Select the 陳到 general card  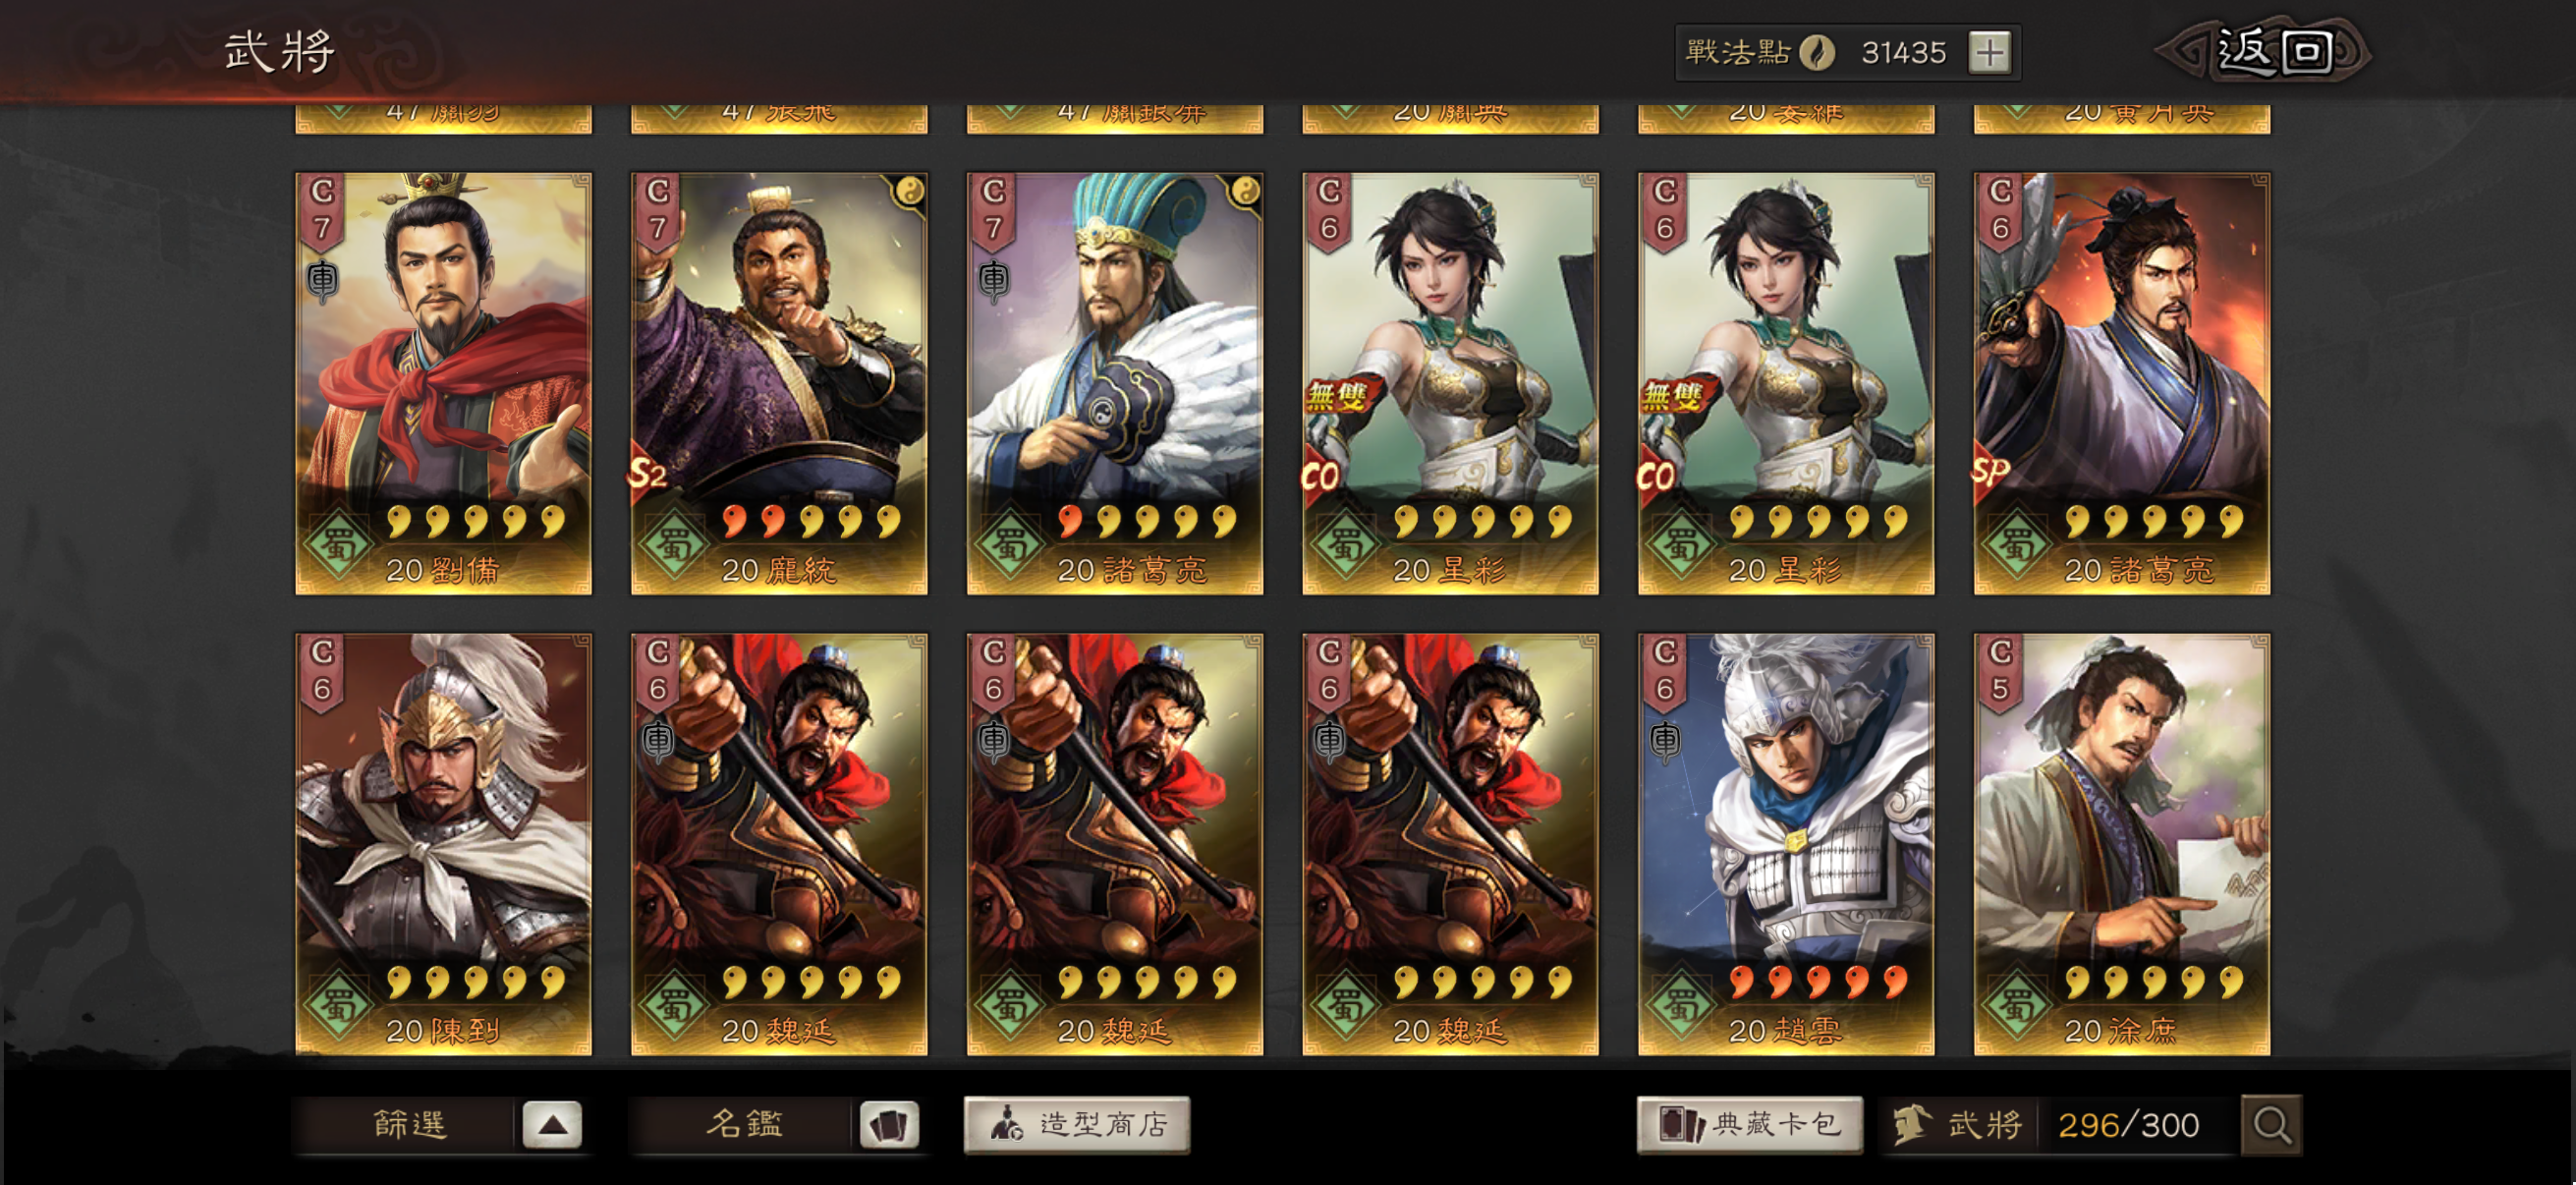tap(443, 844)
